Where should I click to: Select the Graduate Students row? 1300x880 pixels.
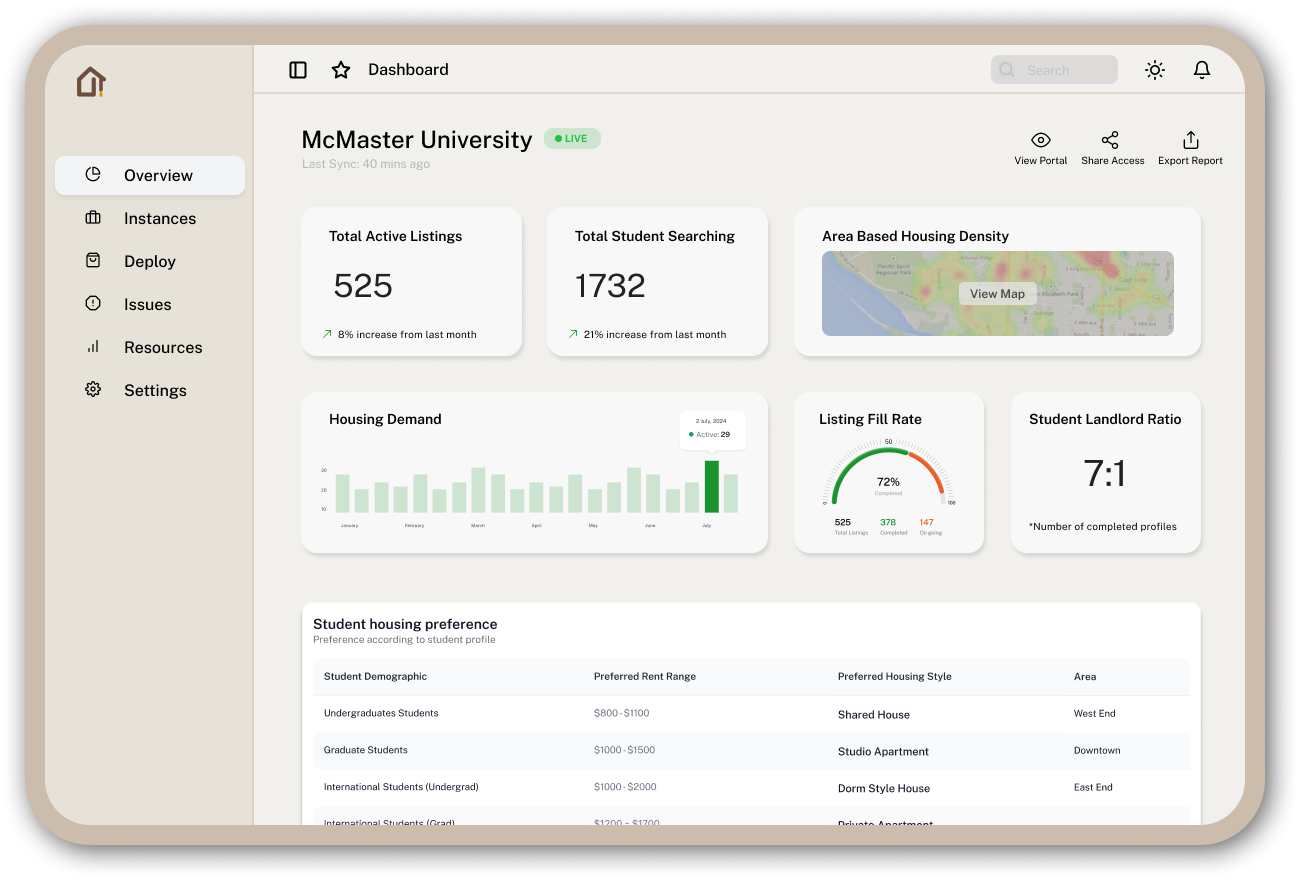(x=751, y=751)
